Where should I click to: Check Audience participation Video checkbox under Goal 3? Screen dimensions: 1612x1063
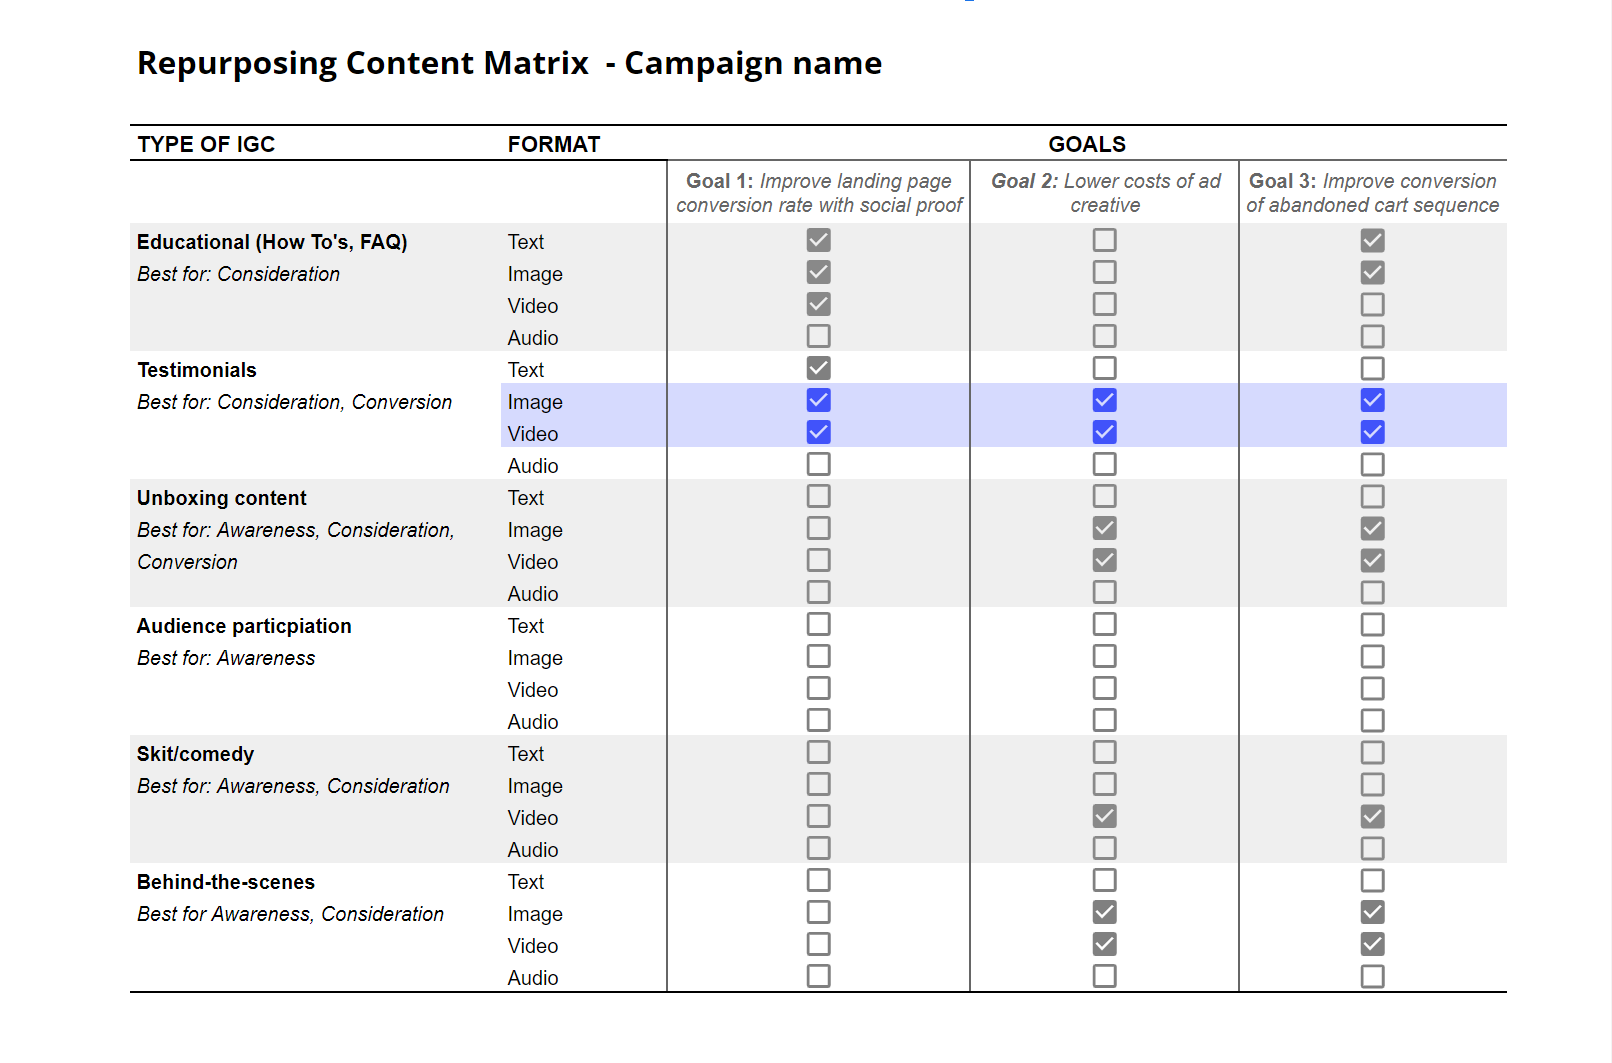click(1372, 688)
